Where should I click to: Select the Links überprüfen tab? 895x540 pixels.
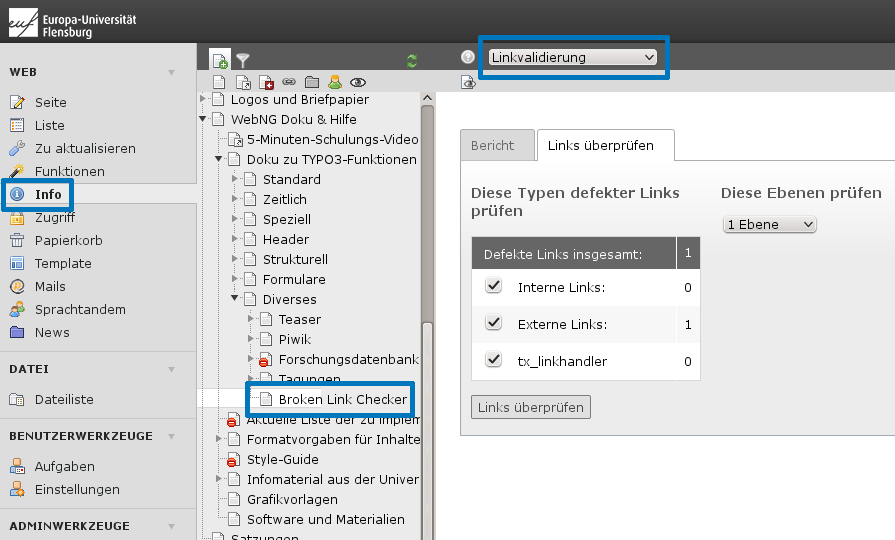(600, 146)
